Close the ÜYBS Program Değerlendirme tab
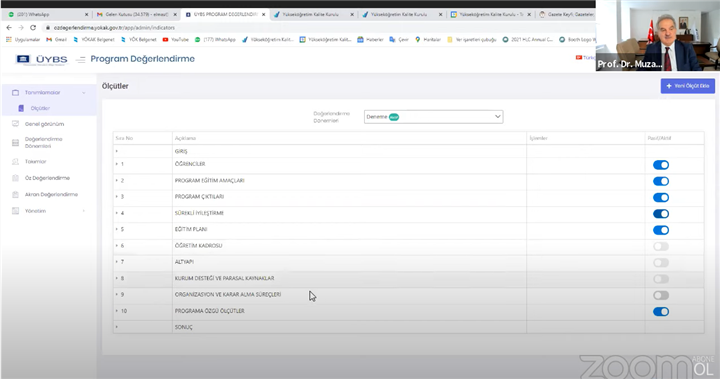 (x=264, y=15)
